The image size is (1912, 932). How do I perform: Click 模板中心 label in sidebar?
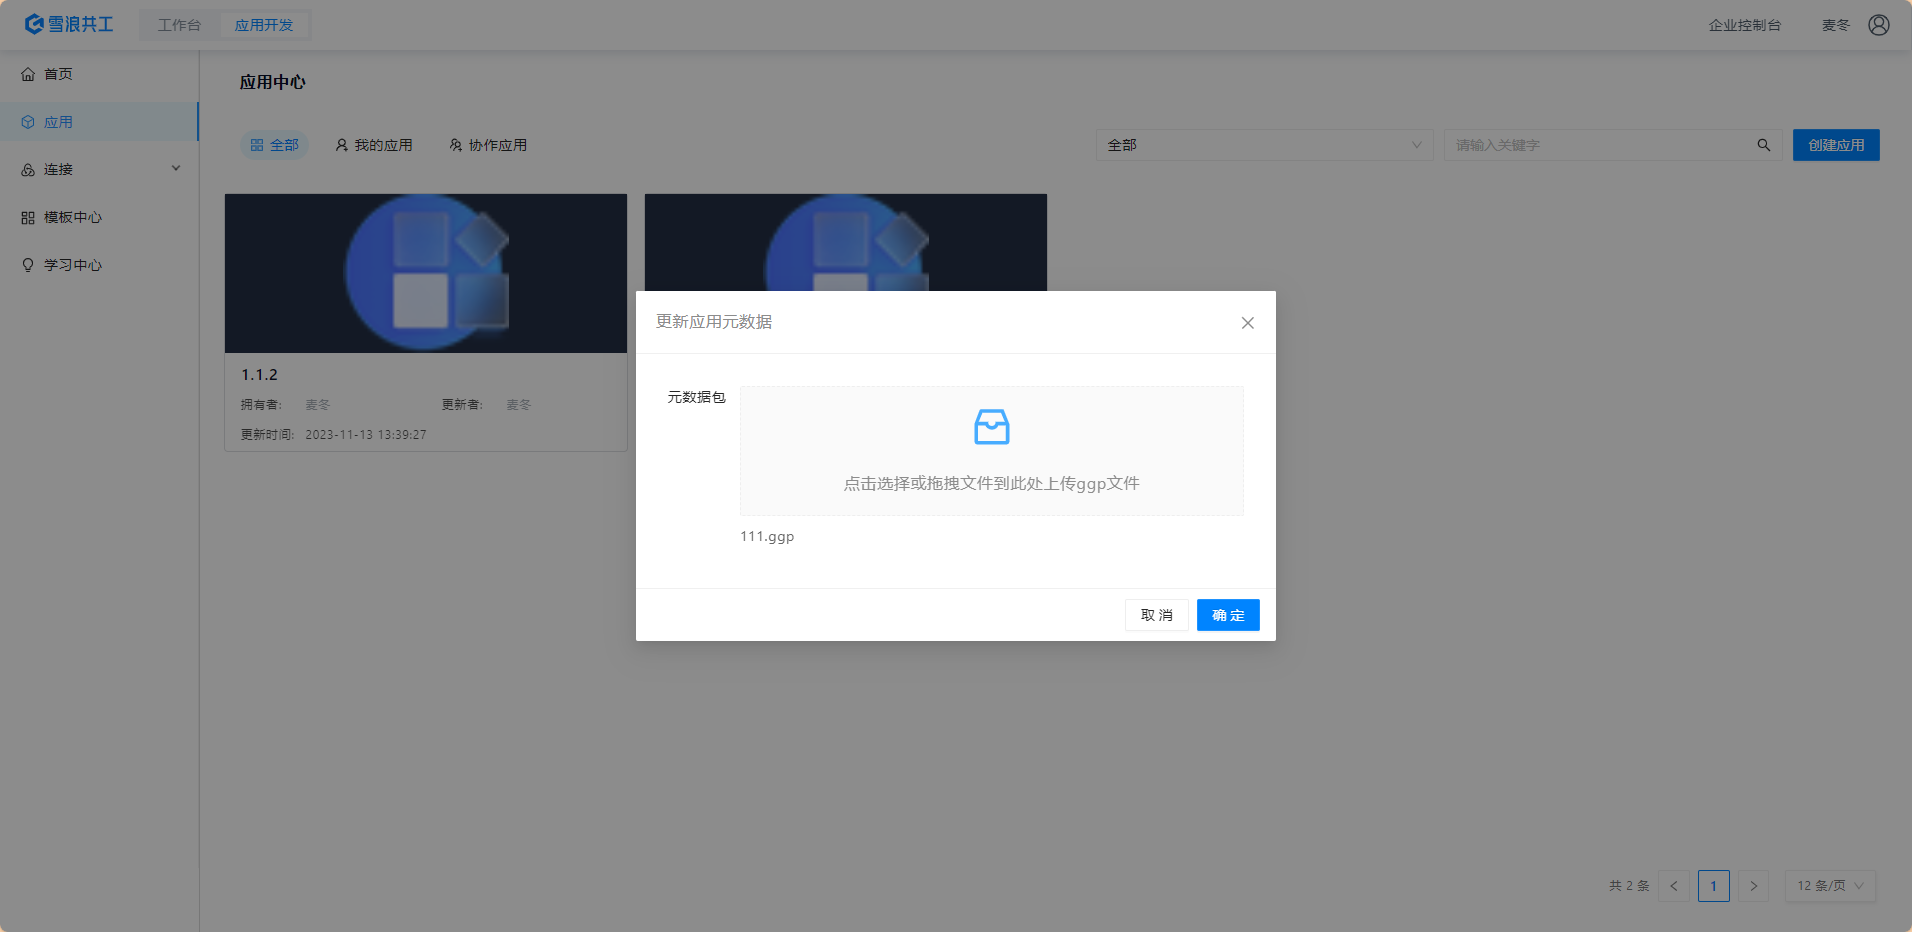[x=73, y=217]
